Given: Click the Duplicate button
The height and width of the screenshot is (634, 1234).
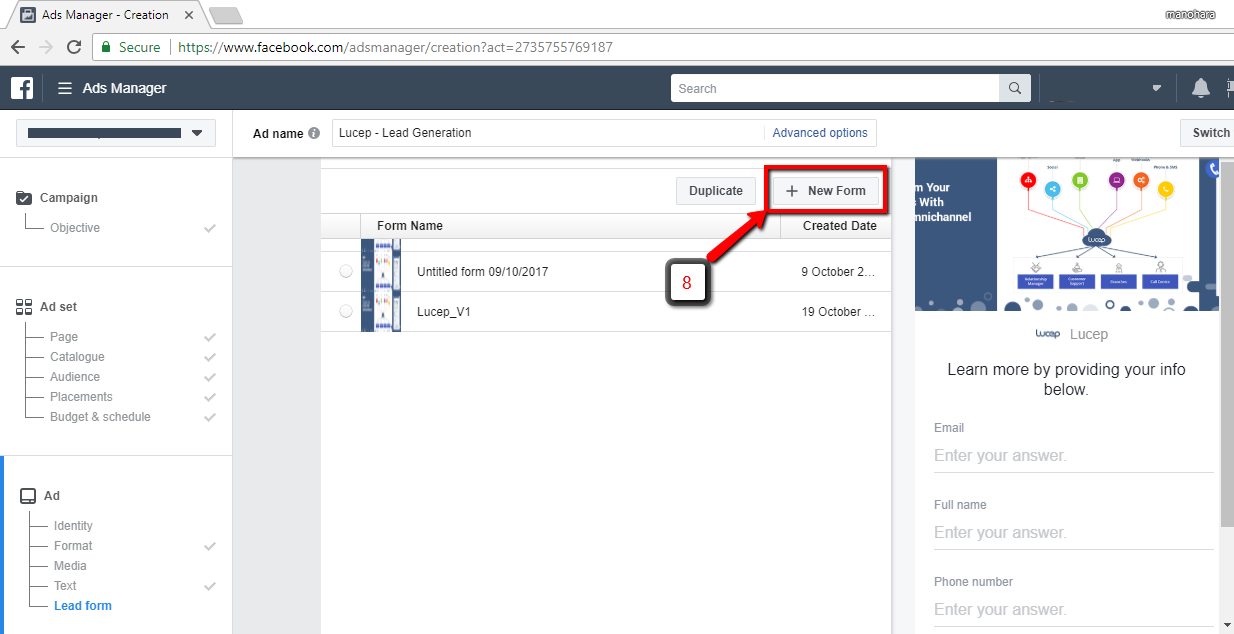Looking at the screenshot, I should (716, 191).
